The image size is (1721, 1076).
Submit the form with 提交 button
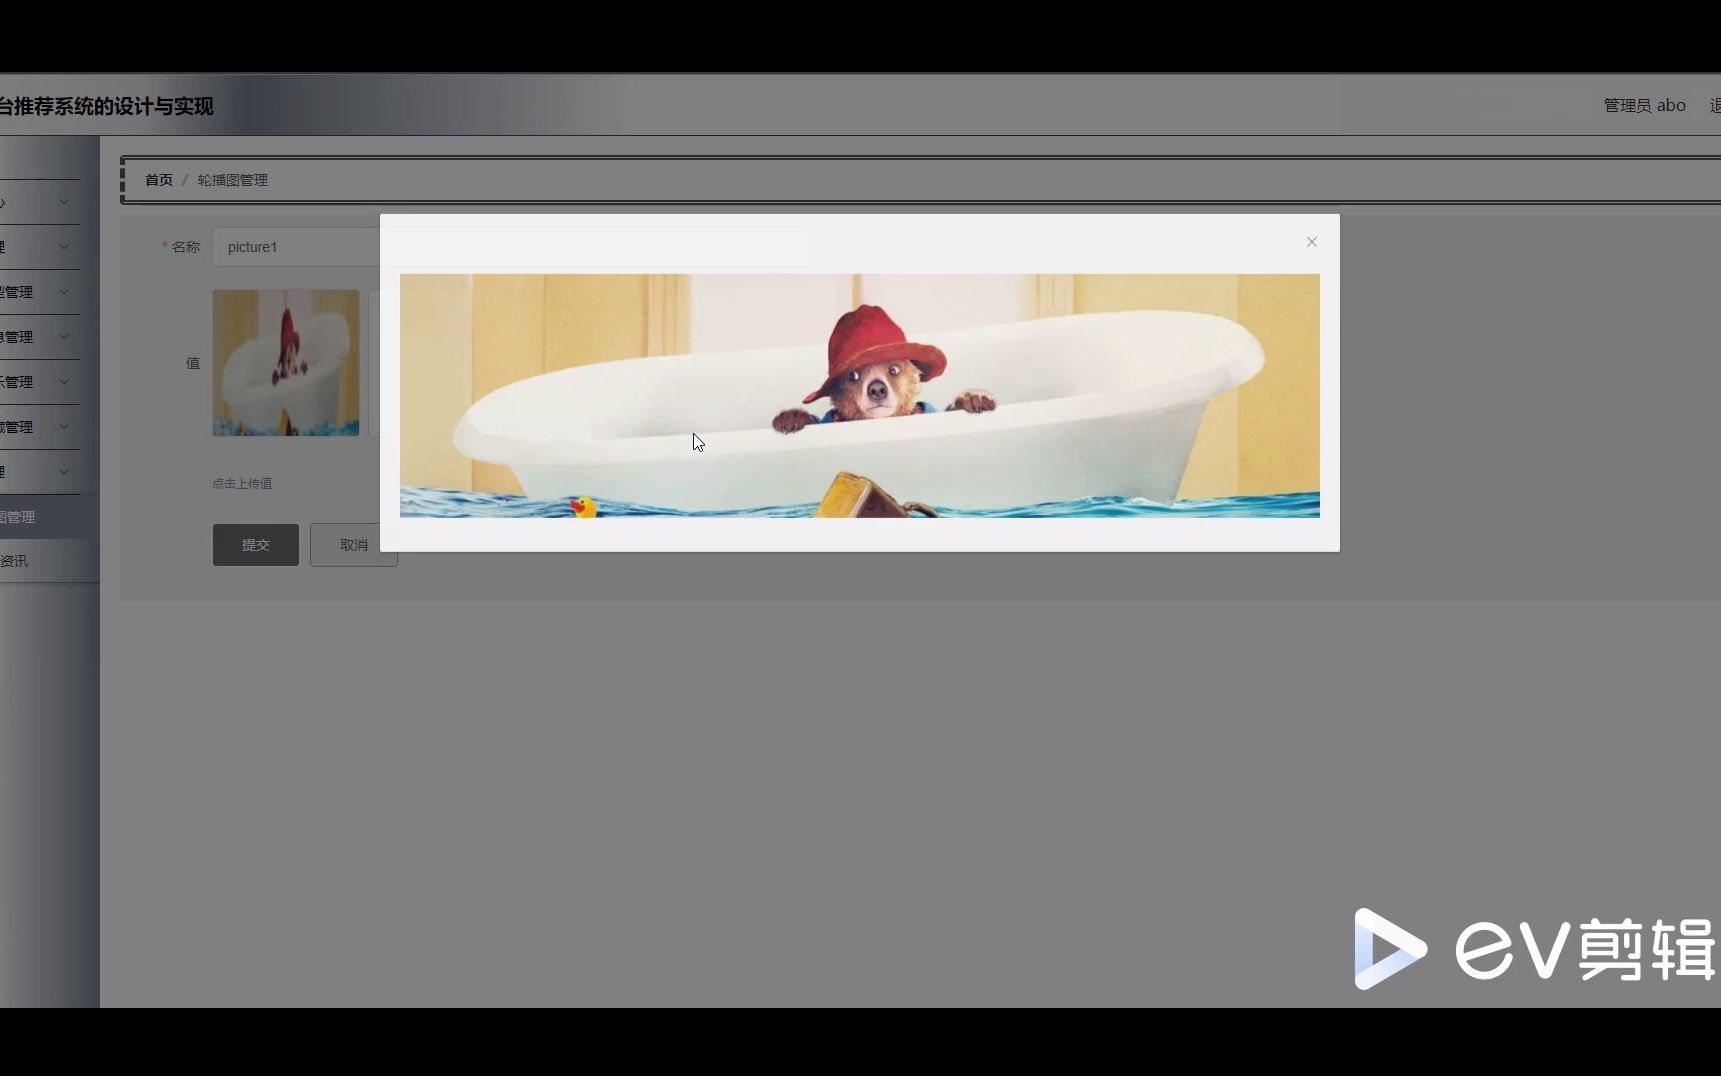pos(256,545)
